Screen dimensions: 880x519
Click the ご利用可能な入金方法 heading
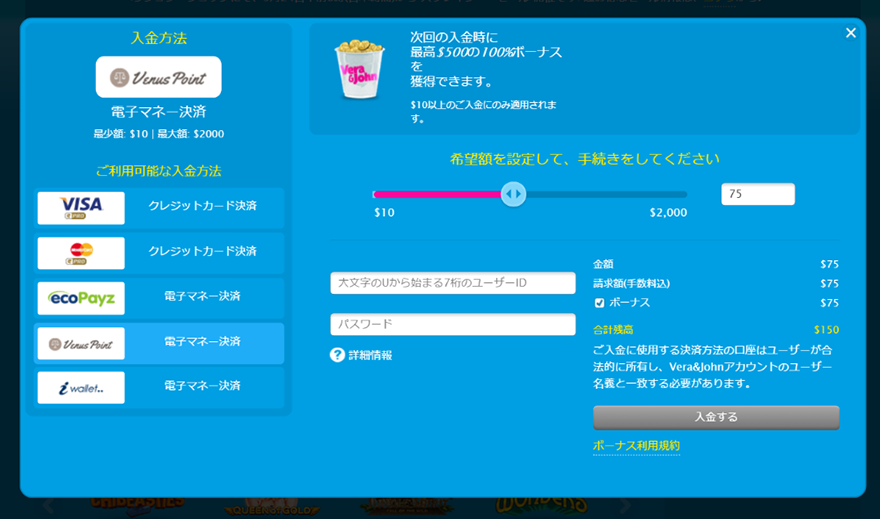(x=159, y=171)
